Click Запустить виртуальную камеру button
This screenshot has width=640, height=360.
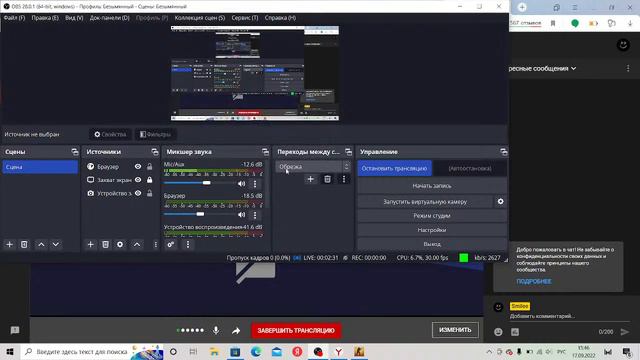tap(425, 202)
